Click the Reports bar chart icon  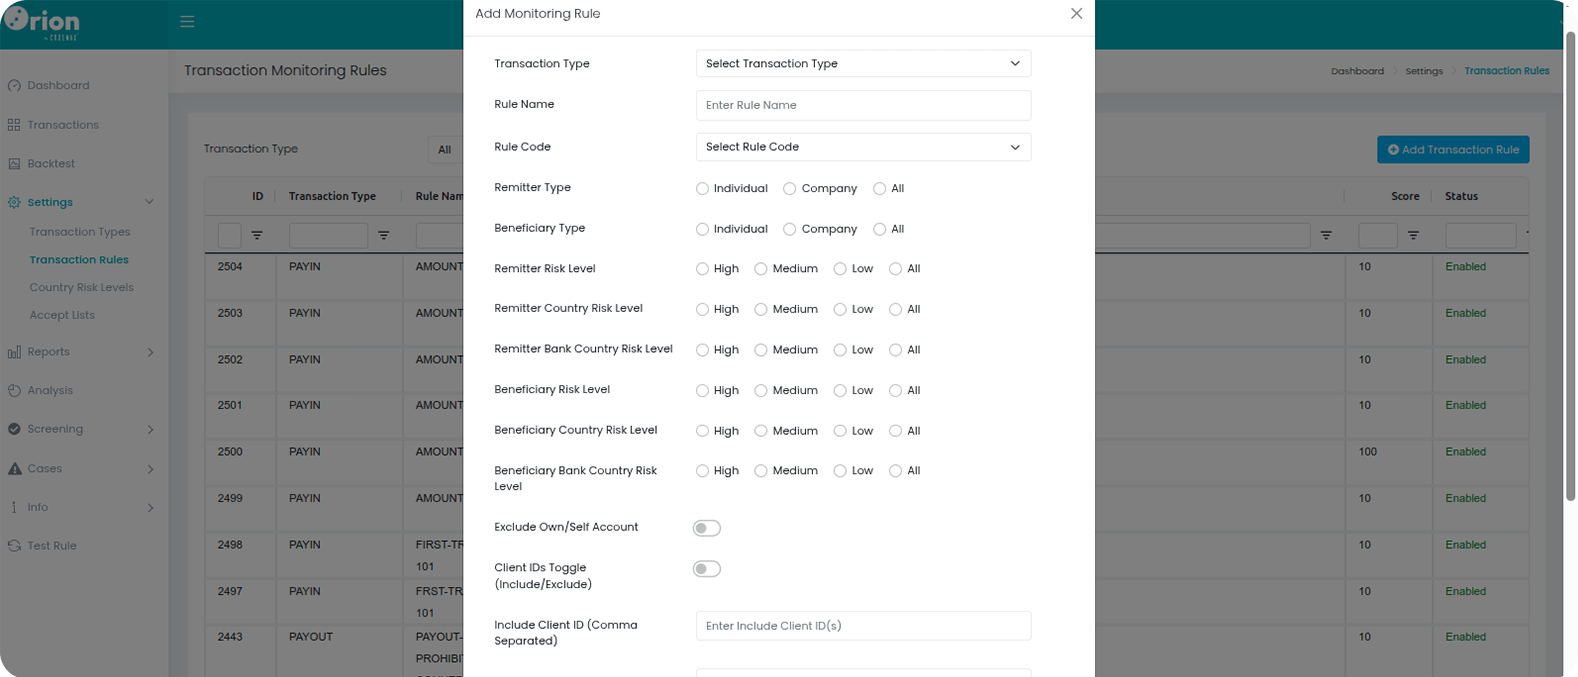14,352
